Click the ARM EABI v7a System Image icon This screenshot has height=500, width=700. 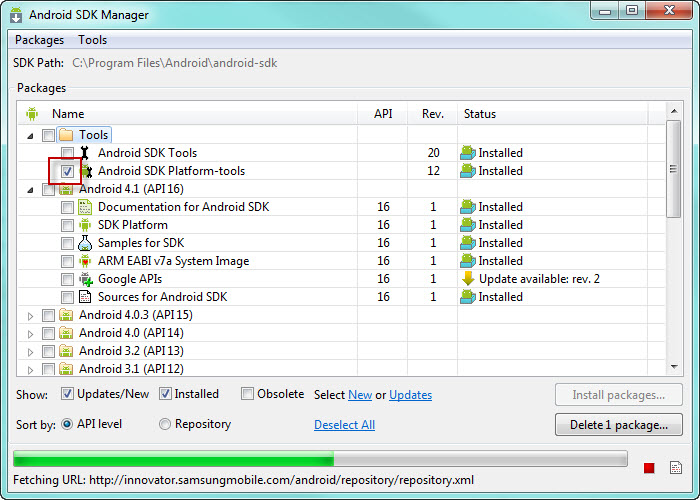(x=85, y=261)
